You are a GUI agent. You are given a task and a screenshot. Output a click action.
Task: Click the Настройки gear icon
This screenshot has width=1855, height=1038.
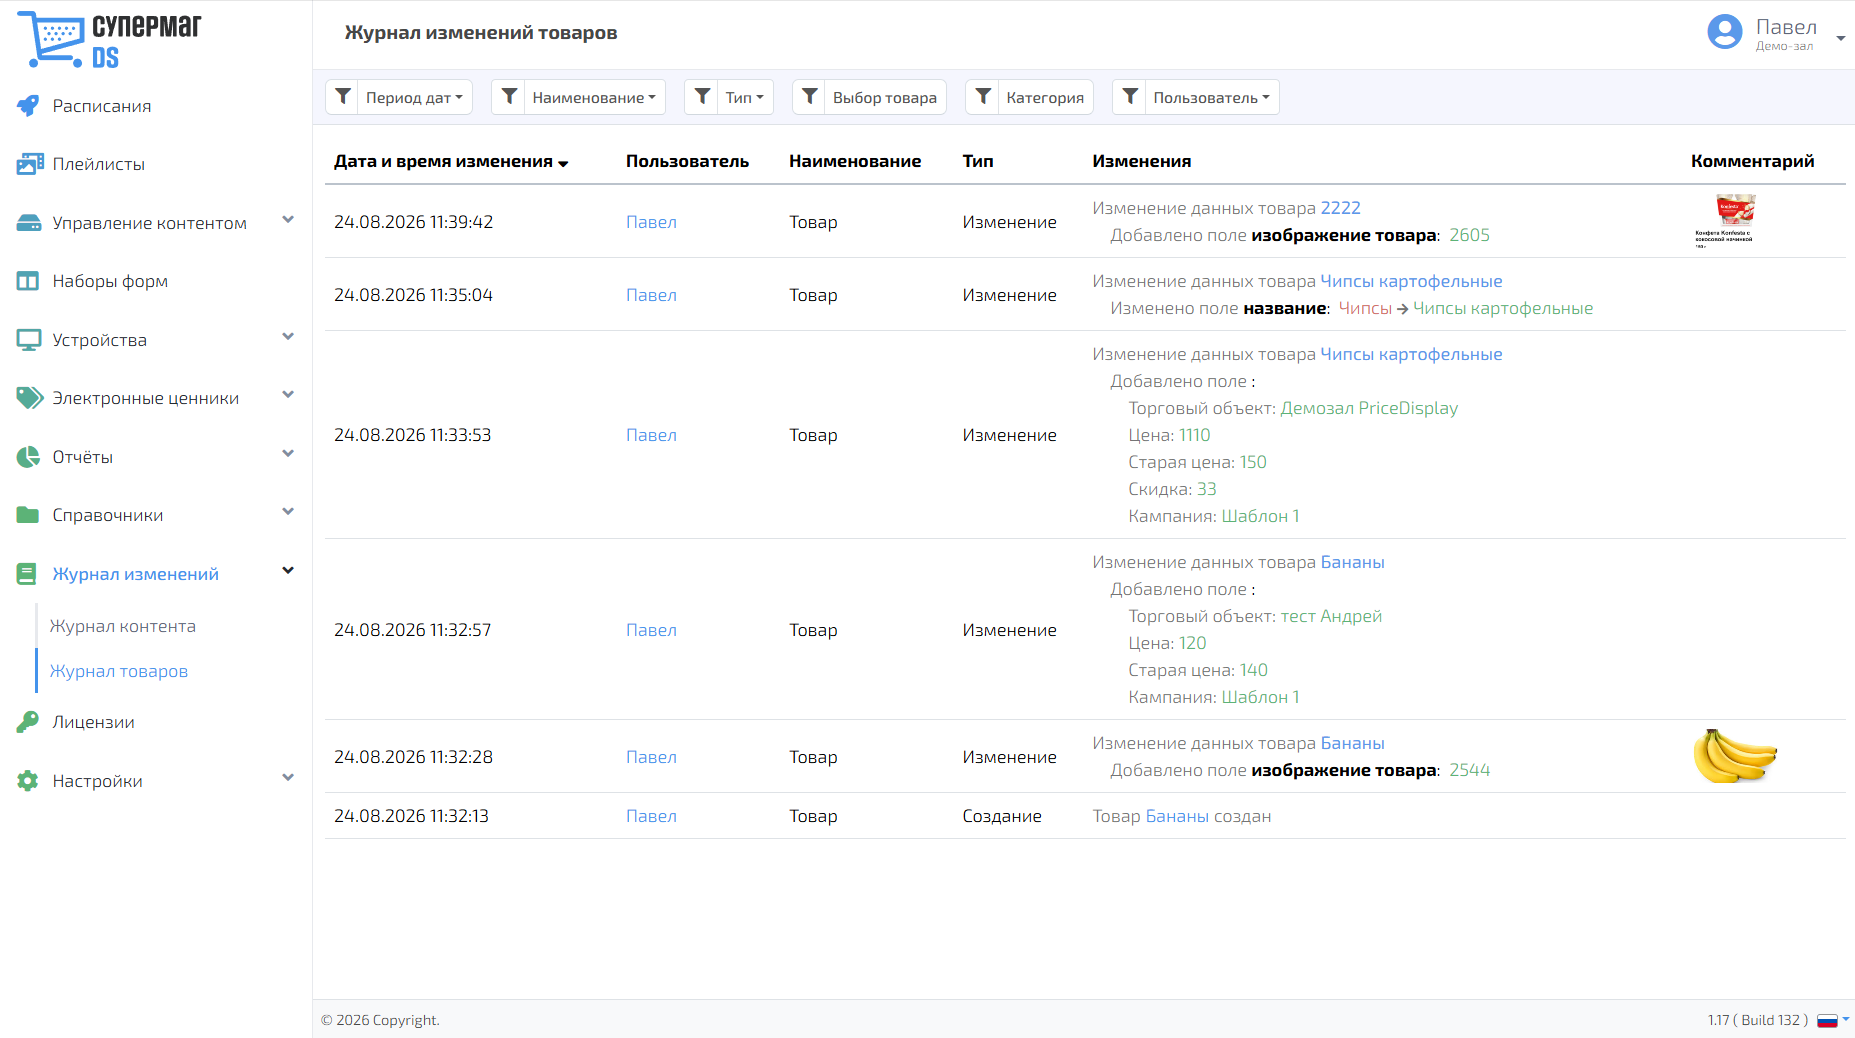click(x=28, y=781)
